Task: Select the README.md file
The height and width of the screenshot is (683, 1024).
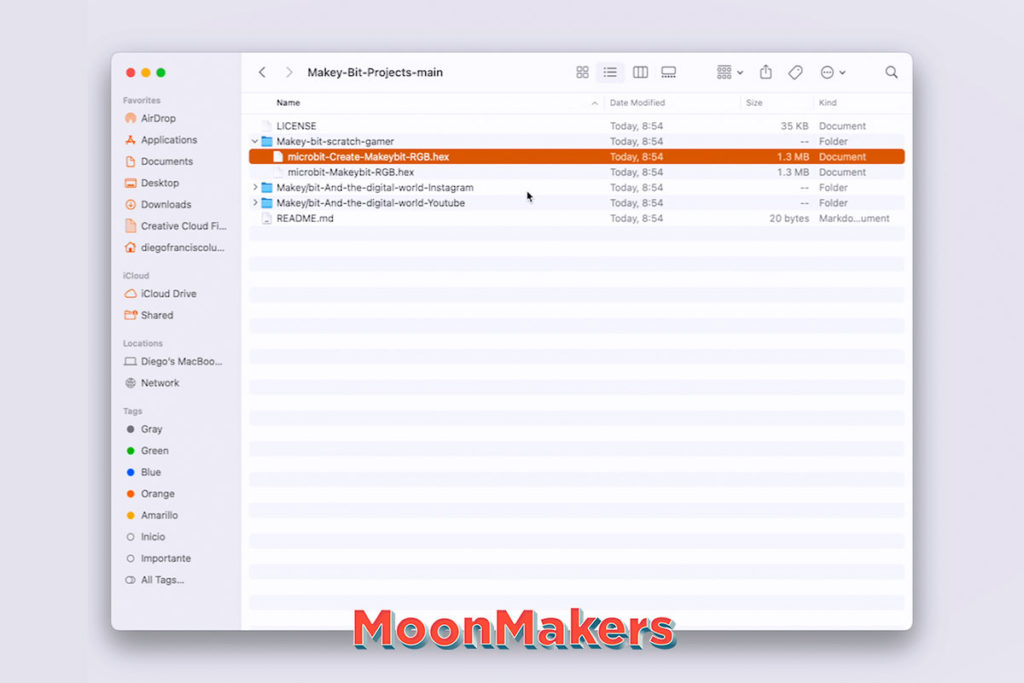Action: coord(304,219)
